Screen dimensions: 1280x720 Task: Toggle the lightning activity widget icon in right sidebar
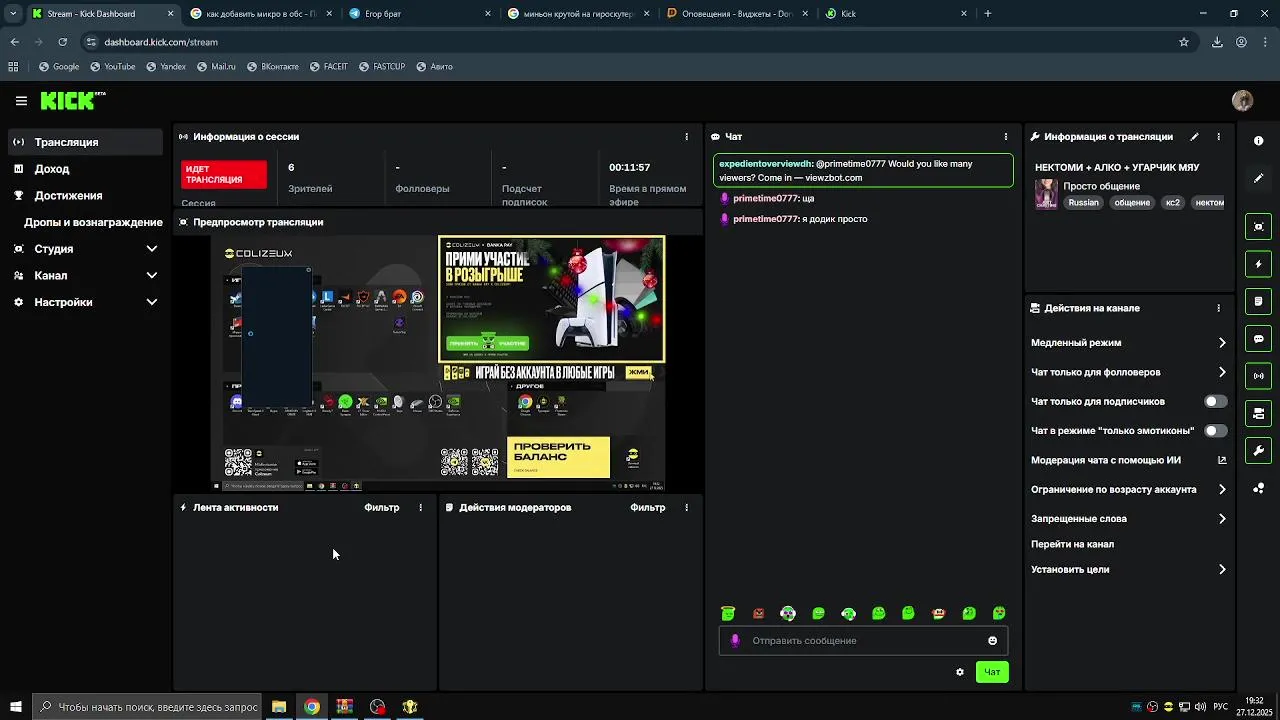(x=1259, y=264)
